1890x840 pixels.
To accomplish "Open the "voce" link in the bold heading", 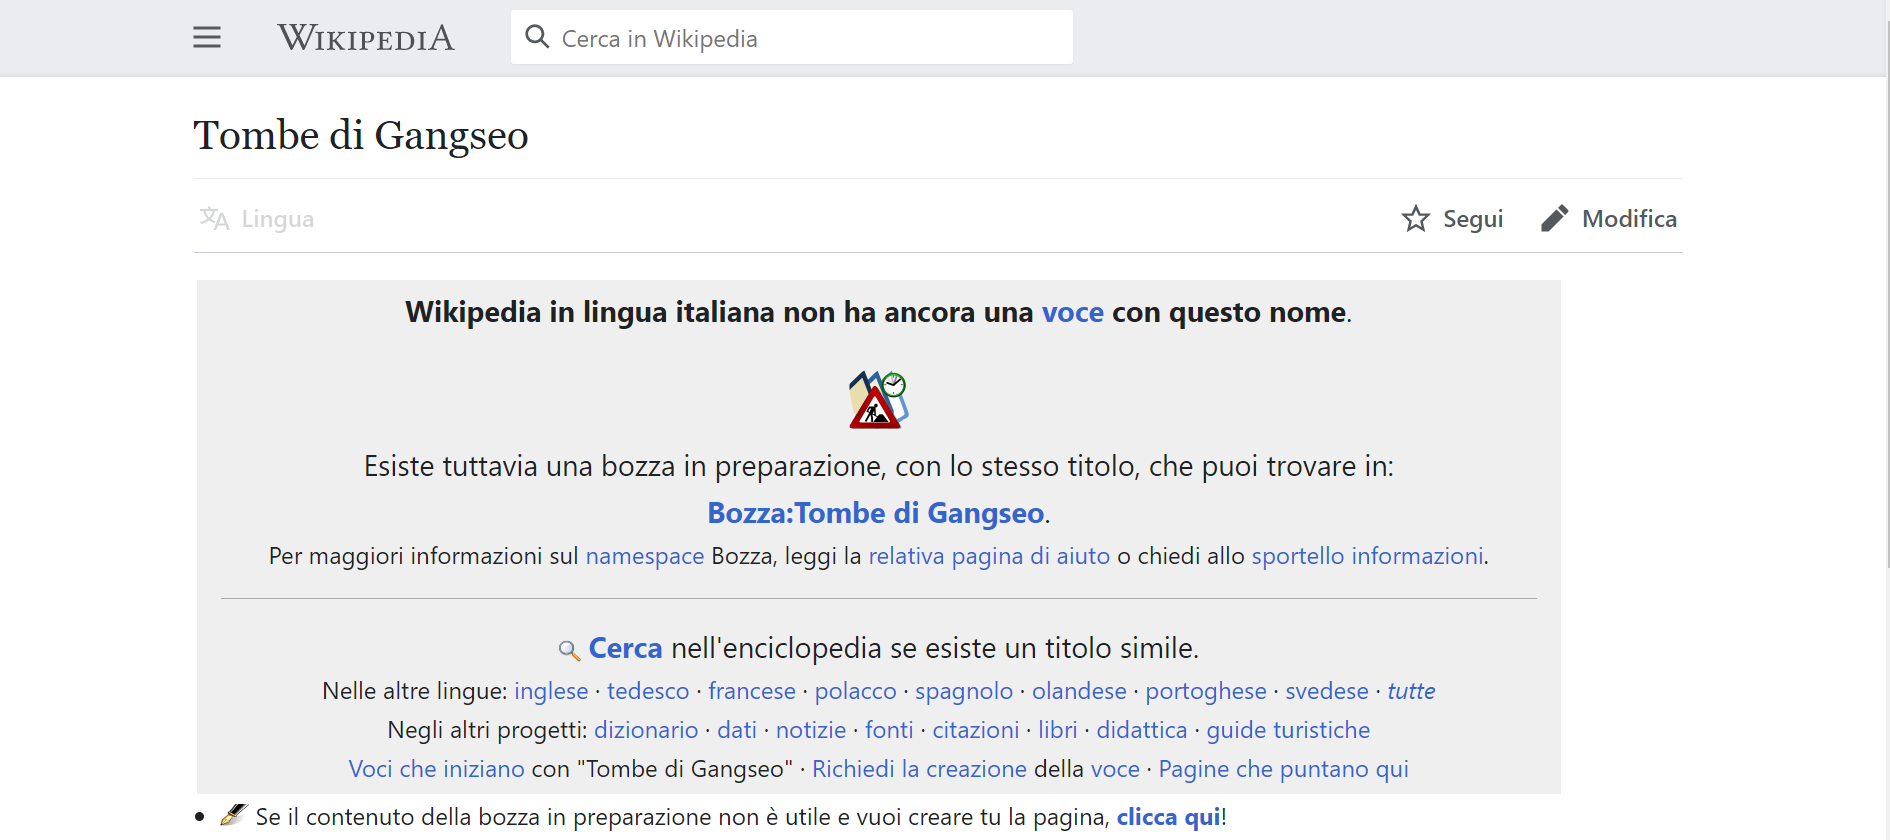I will tap(1073, 313).
